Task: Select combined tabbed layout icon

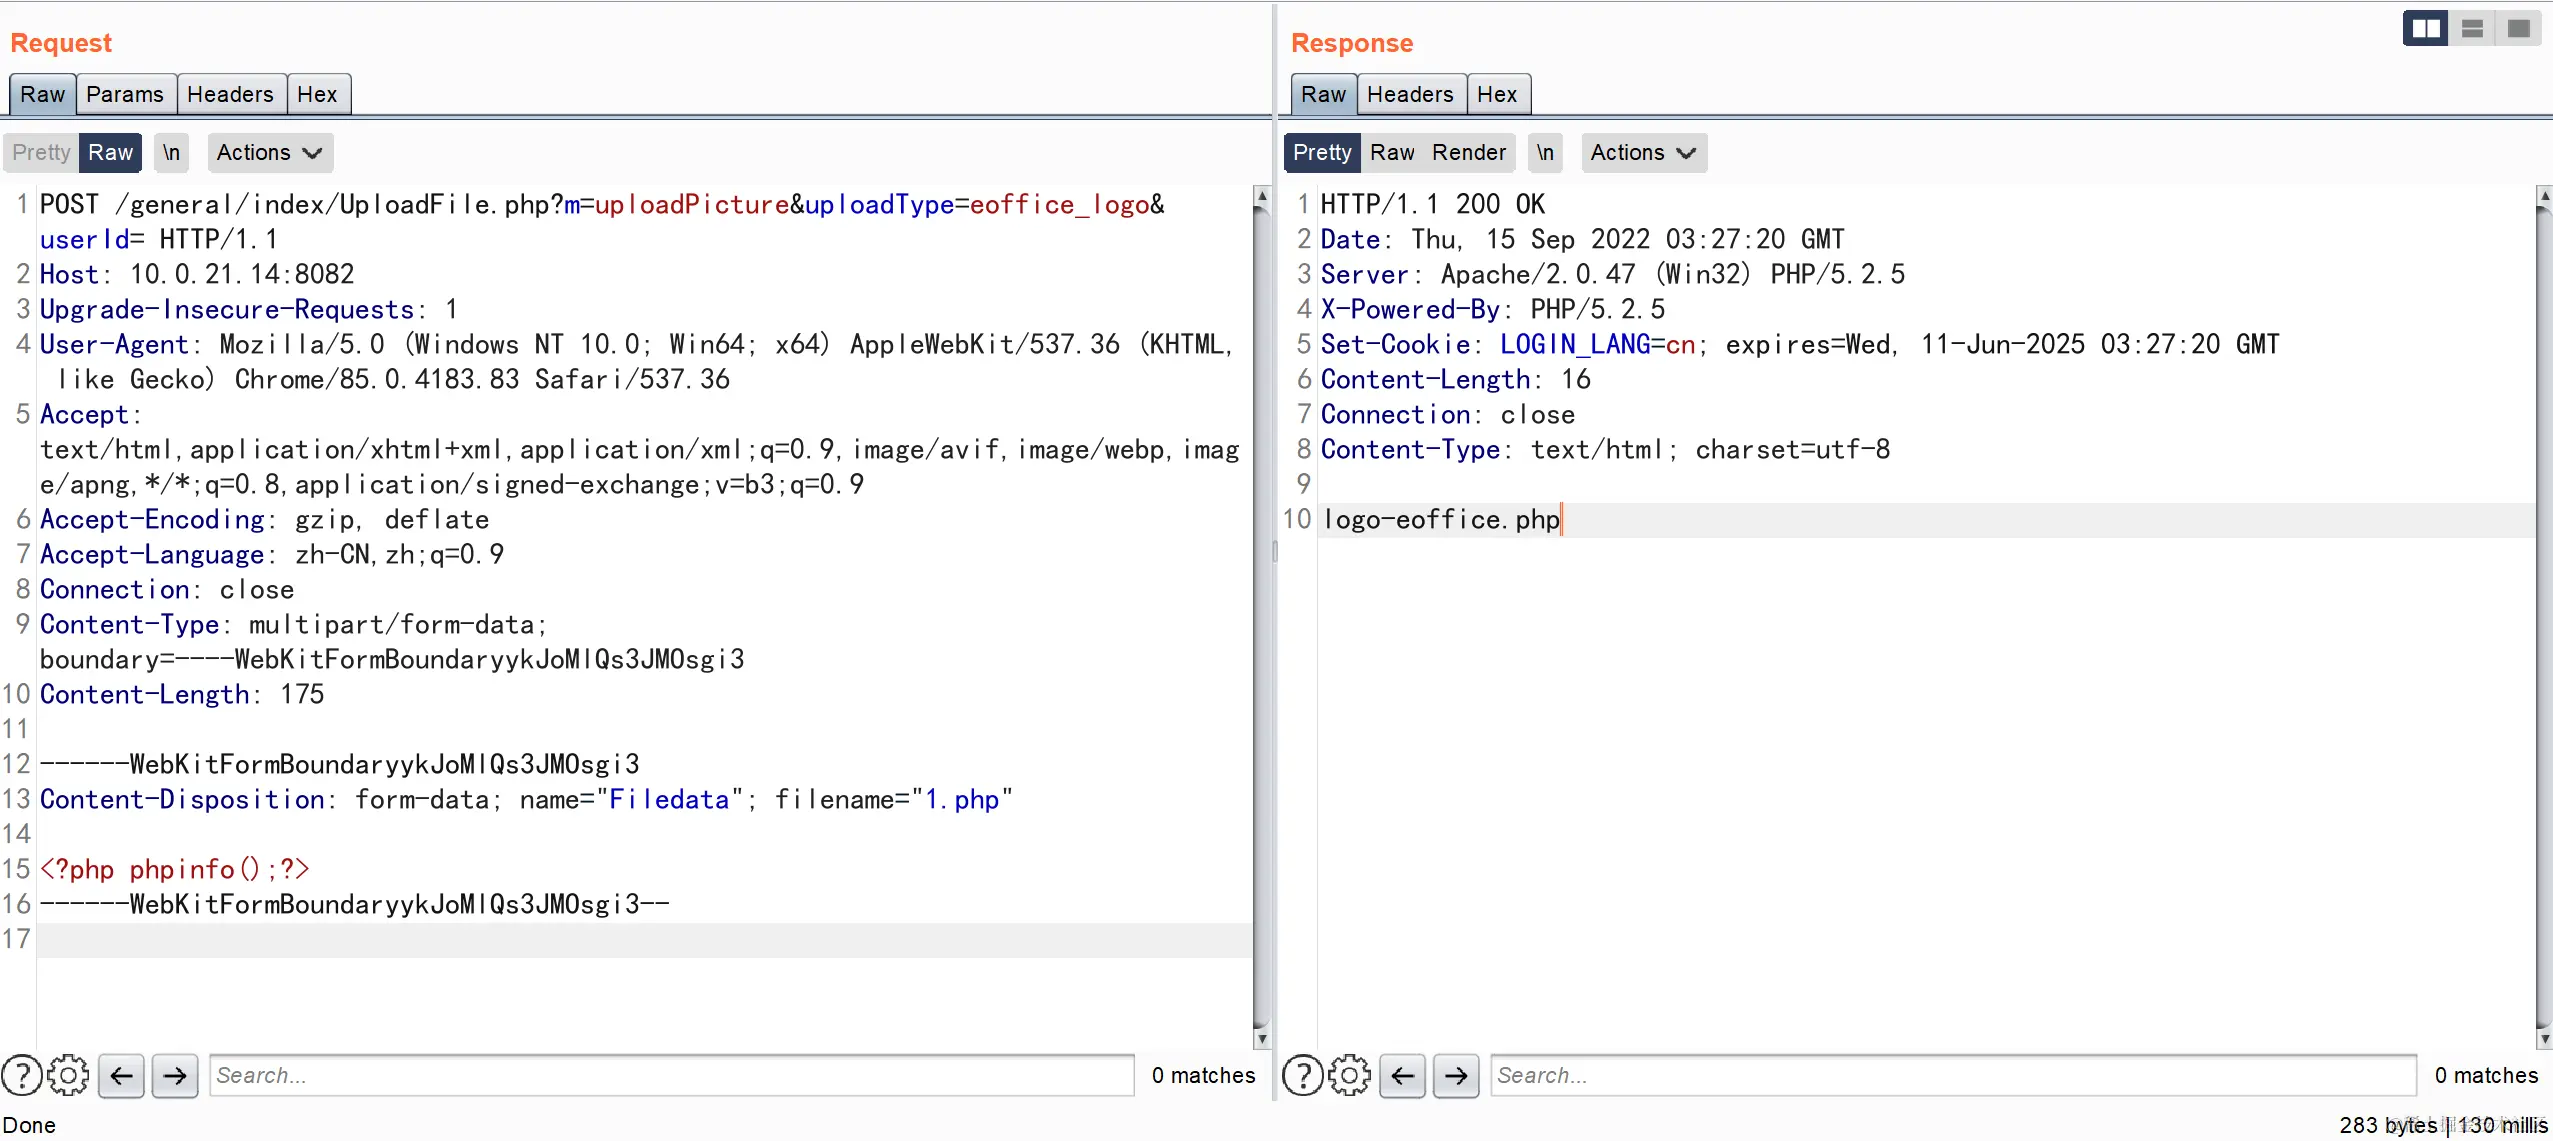Action: (x=2518, y=28)
